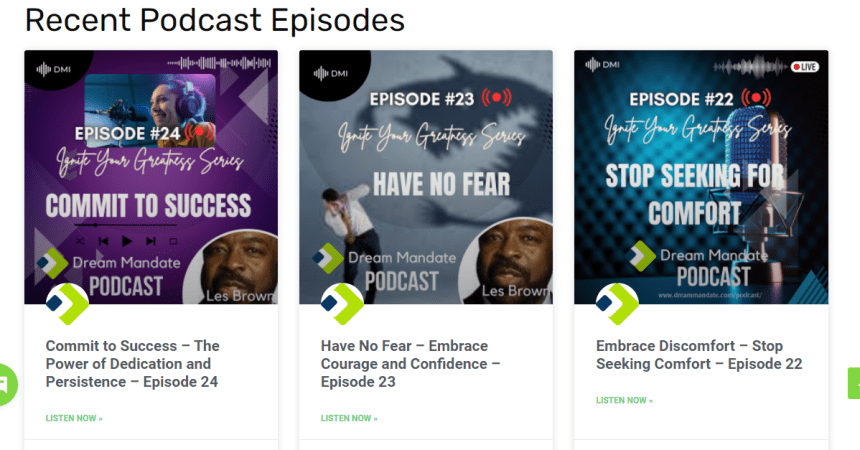Open title link Have No Fear Episode 23
Screen dimensions: 860x450
pyautogui.click(x=411, y=364)
